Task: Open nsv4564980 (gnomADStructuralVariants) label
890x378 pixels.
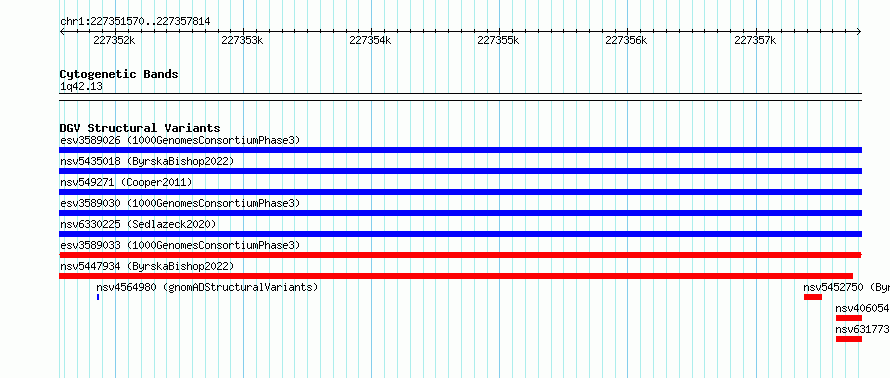Action: 207,287
